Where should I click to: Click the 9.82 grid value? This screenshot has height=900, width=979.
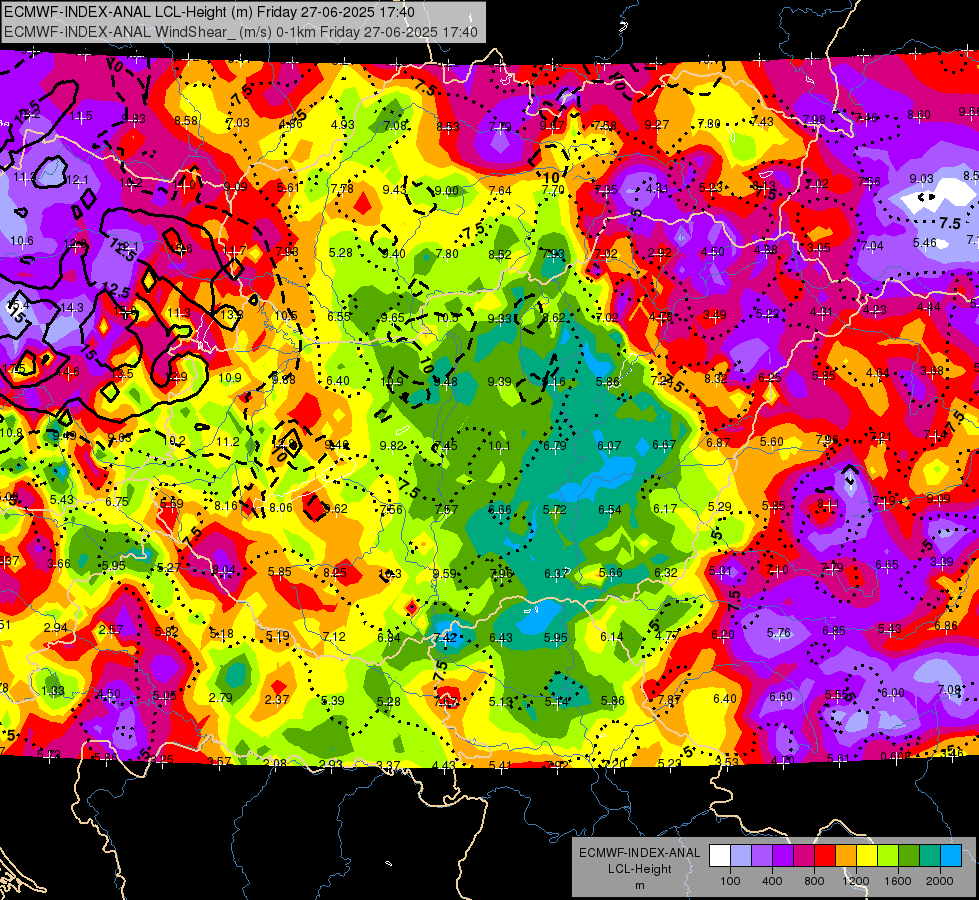(x=391, y=445)
